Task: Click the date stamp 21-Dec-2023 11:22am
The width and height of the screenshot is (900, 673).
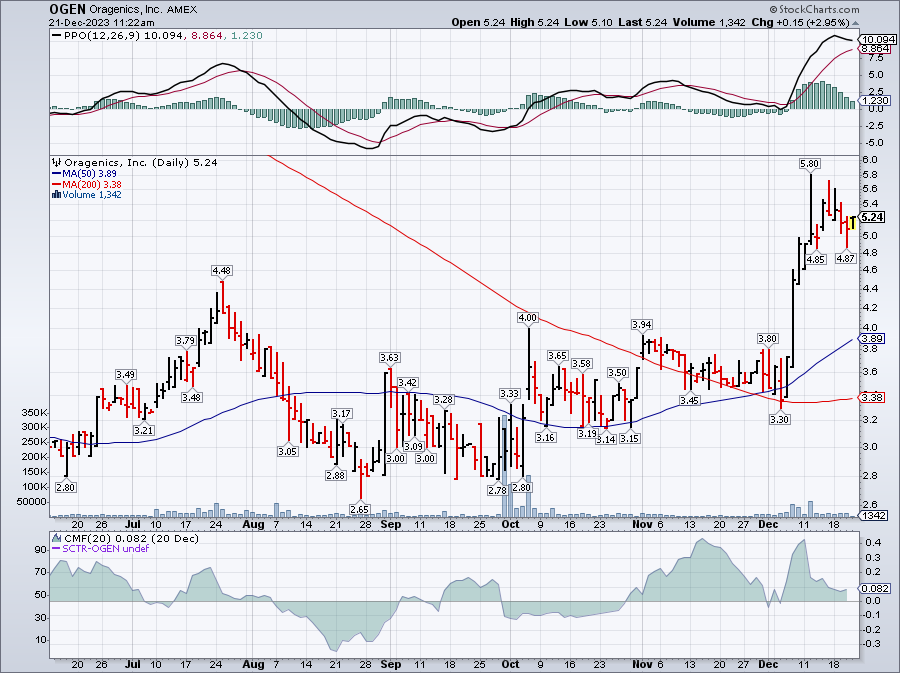Action: (x=102, y=22)
